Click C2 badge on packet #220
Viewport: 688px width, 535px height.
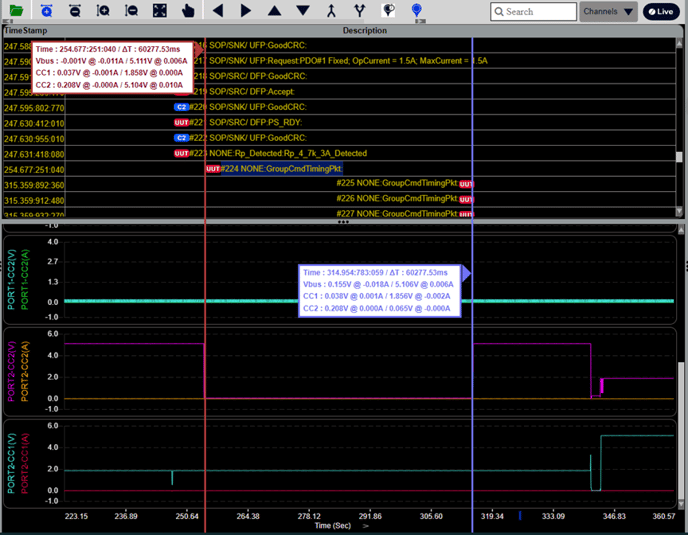pos(181,107)
